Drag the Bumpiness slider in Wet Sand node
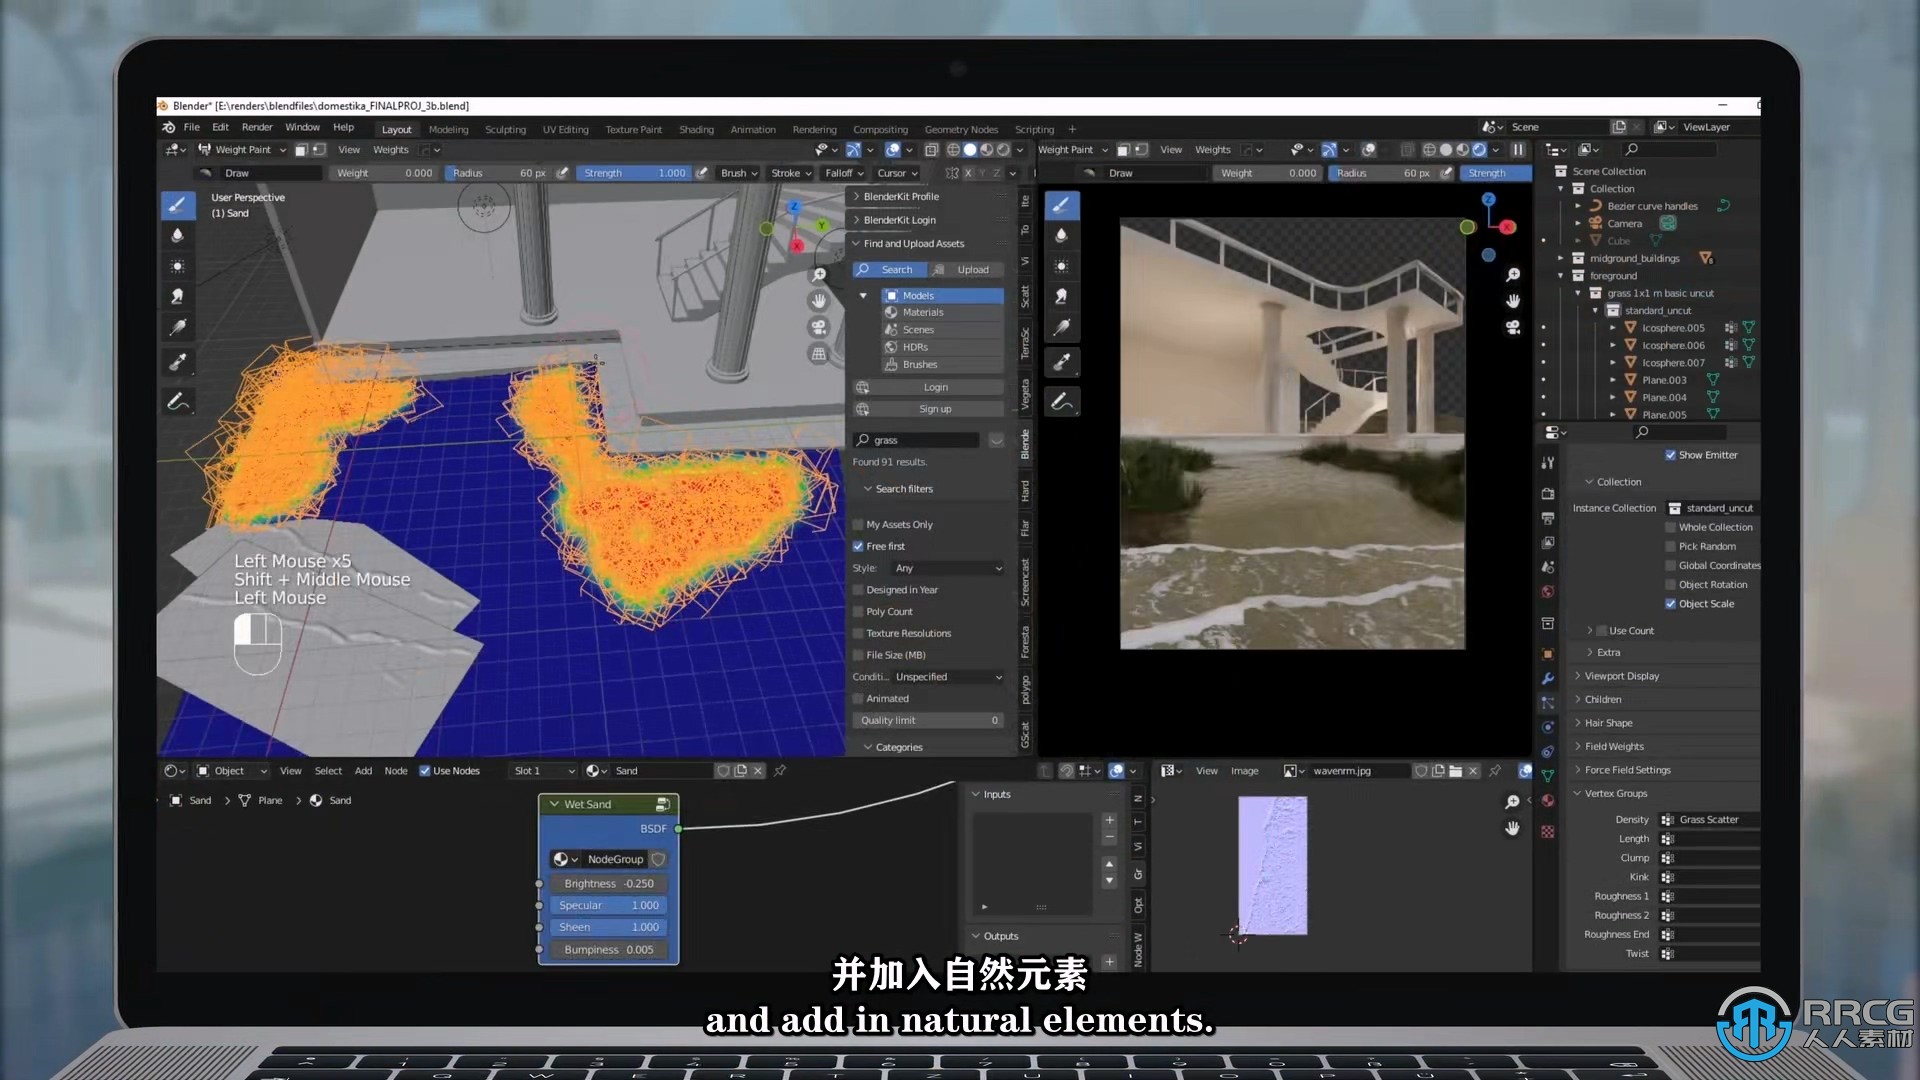The image size is (1920, 1080). click(608, 948)
